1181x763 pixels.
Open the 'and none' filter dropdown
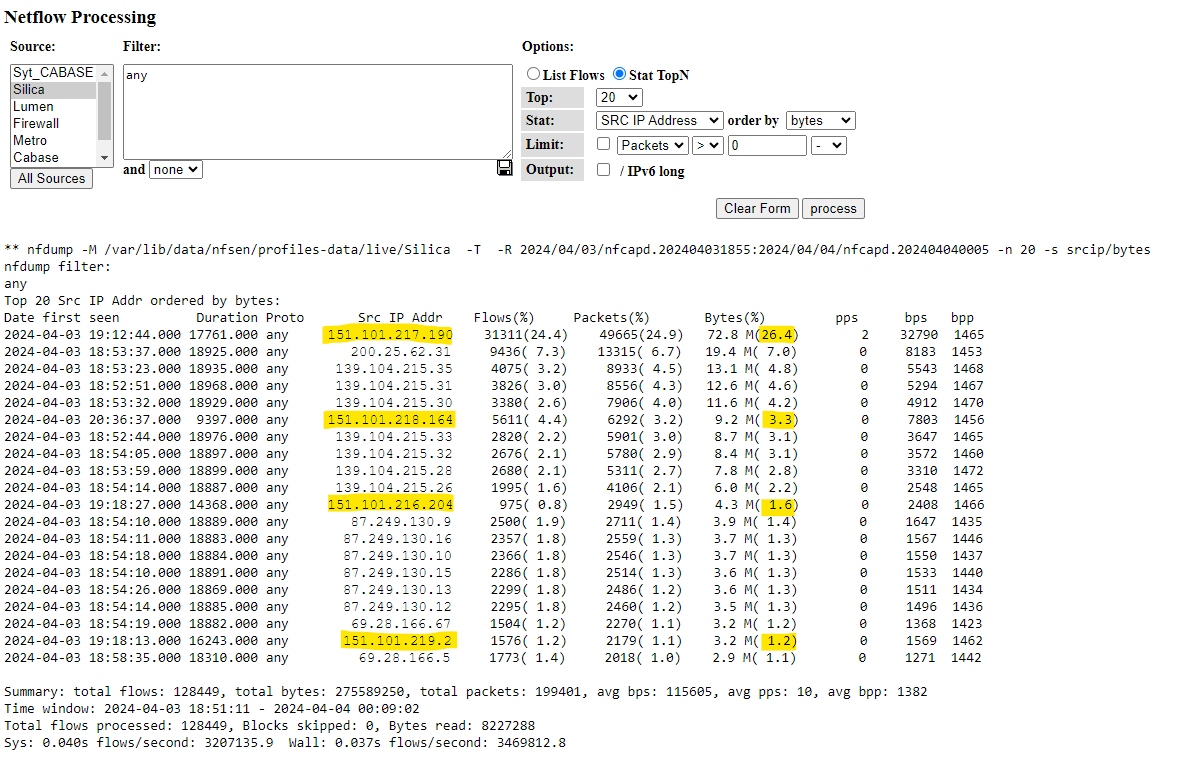tap(175, 170)
